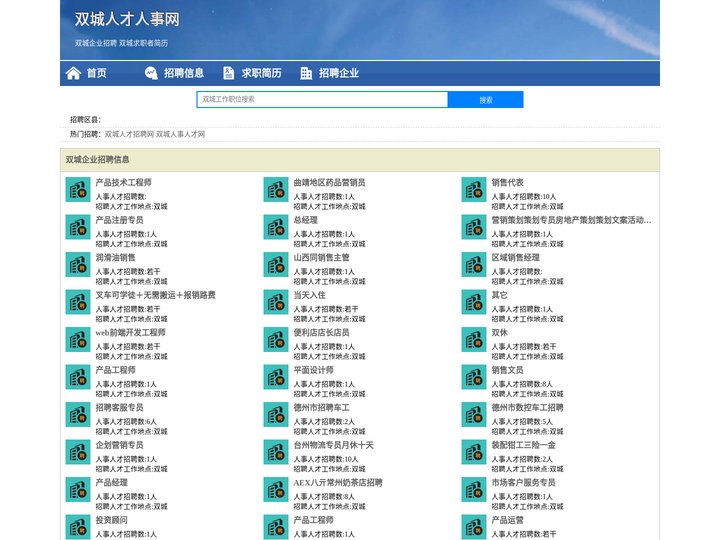This screenshot has width=720, height=540.
Task: Open the 台州物流专员月休十天 job listing
Action: pyautogui.click(x=333, y=445)
